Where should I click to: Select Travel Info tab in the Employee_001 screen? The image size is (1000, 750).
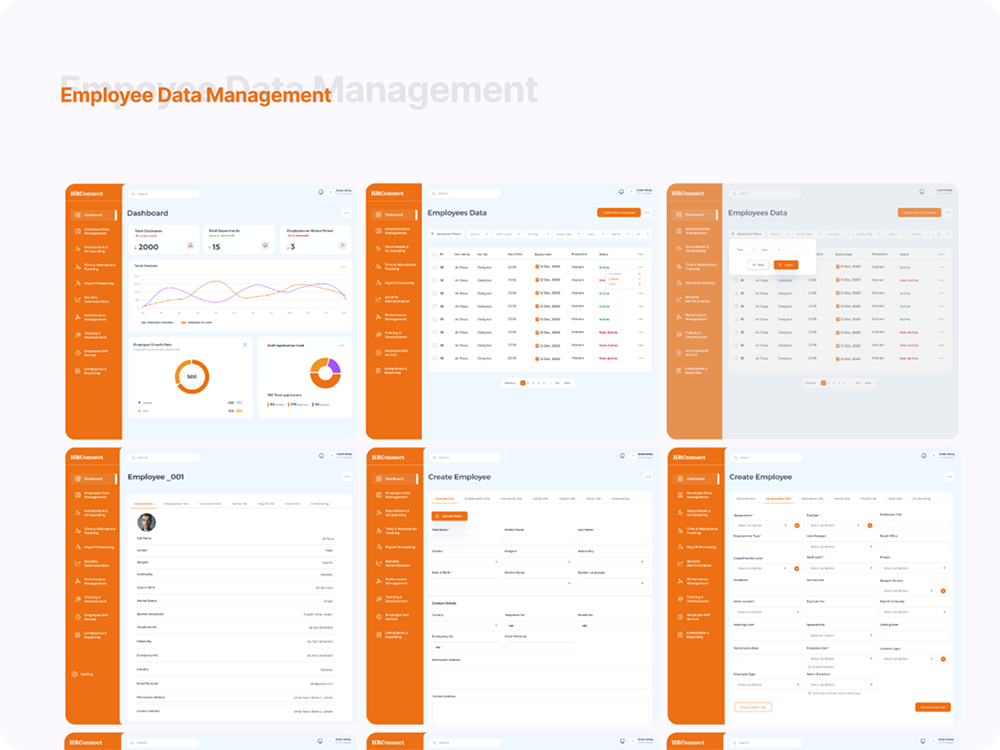point(293,504)
